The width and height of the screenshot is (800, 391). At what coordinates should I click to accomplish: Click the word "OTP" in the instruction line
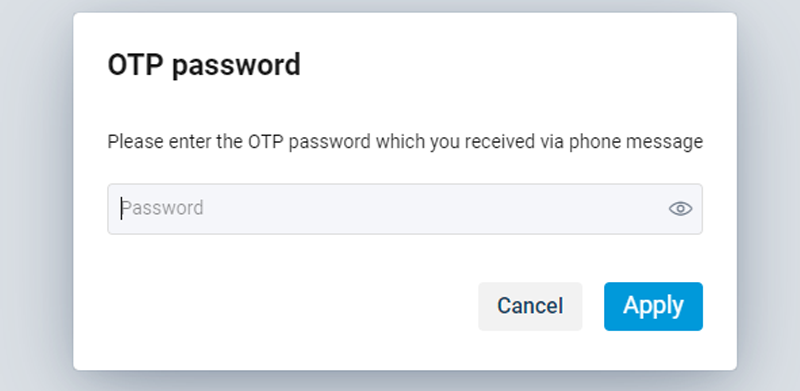point(265,141)
